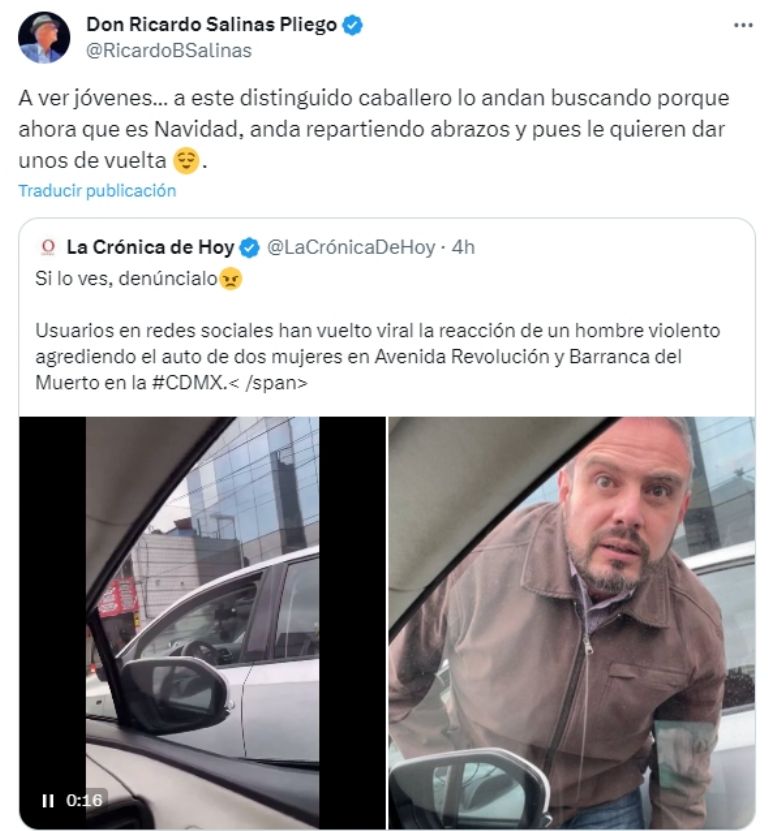Open the left video showing the car mirror

[202, 623]
